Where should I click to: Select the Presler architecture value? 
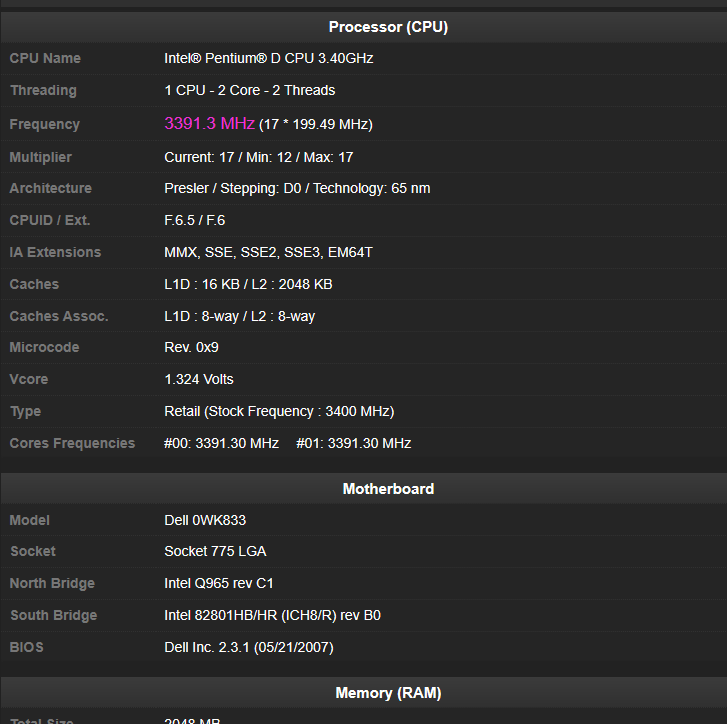click(297, 188)
